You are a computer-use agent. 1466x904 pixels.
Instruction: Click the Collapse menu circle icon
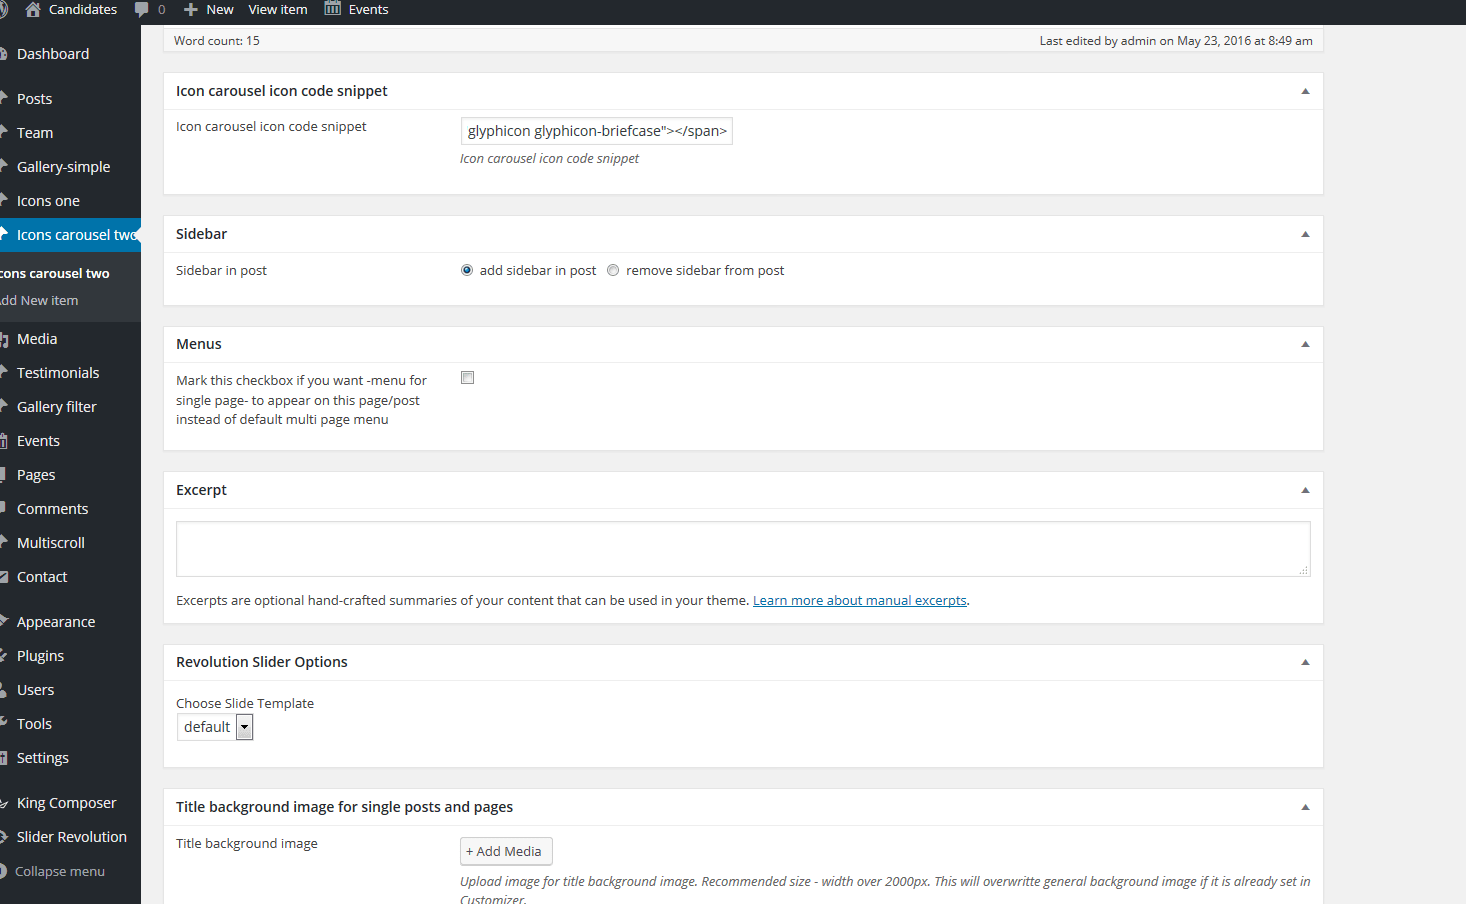tap(3, 871)
